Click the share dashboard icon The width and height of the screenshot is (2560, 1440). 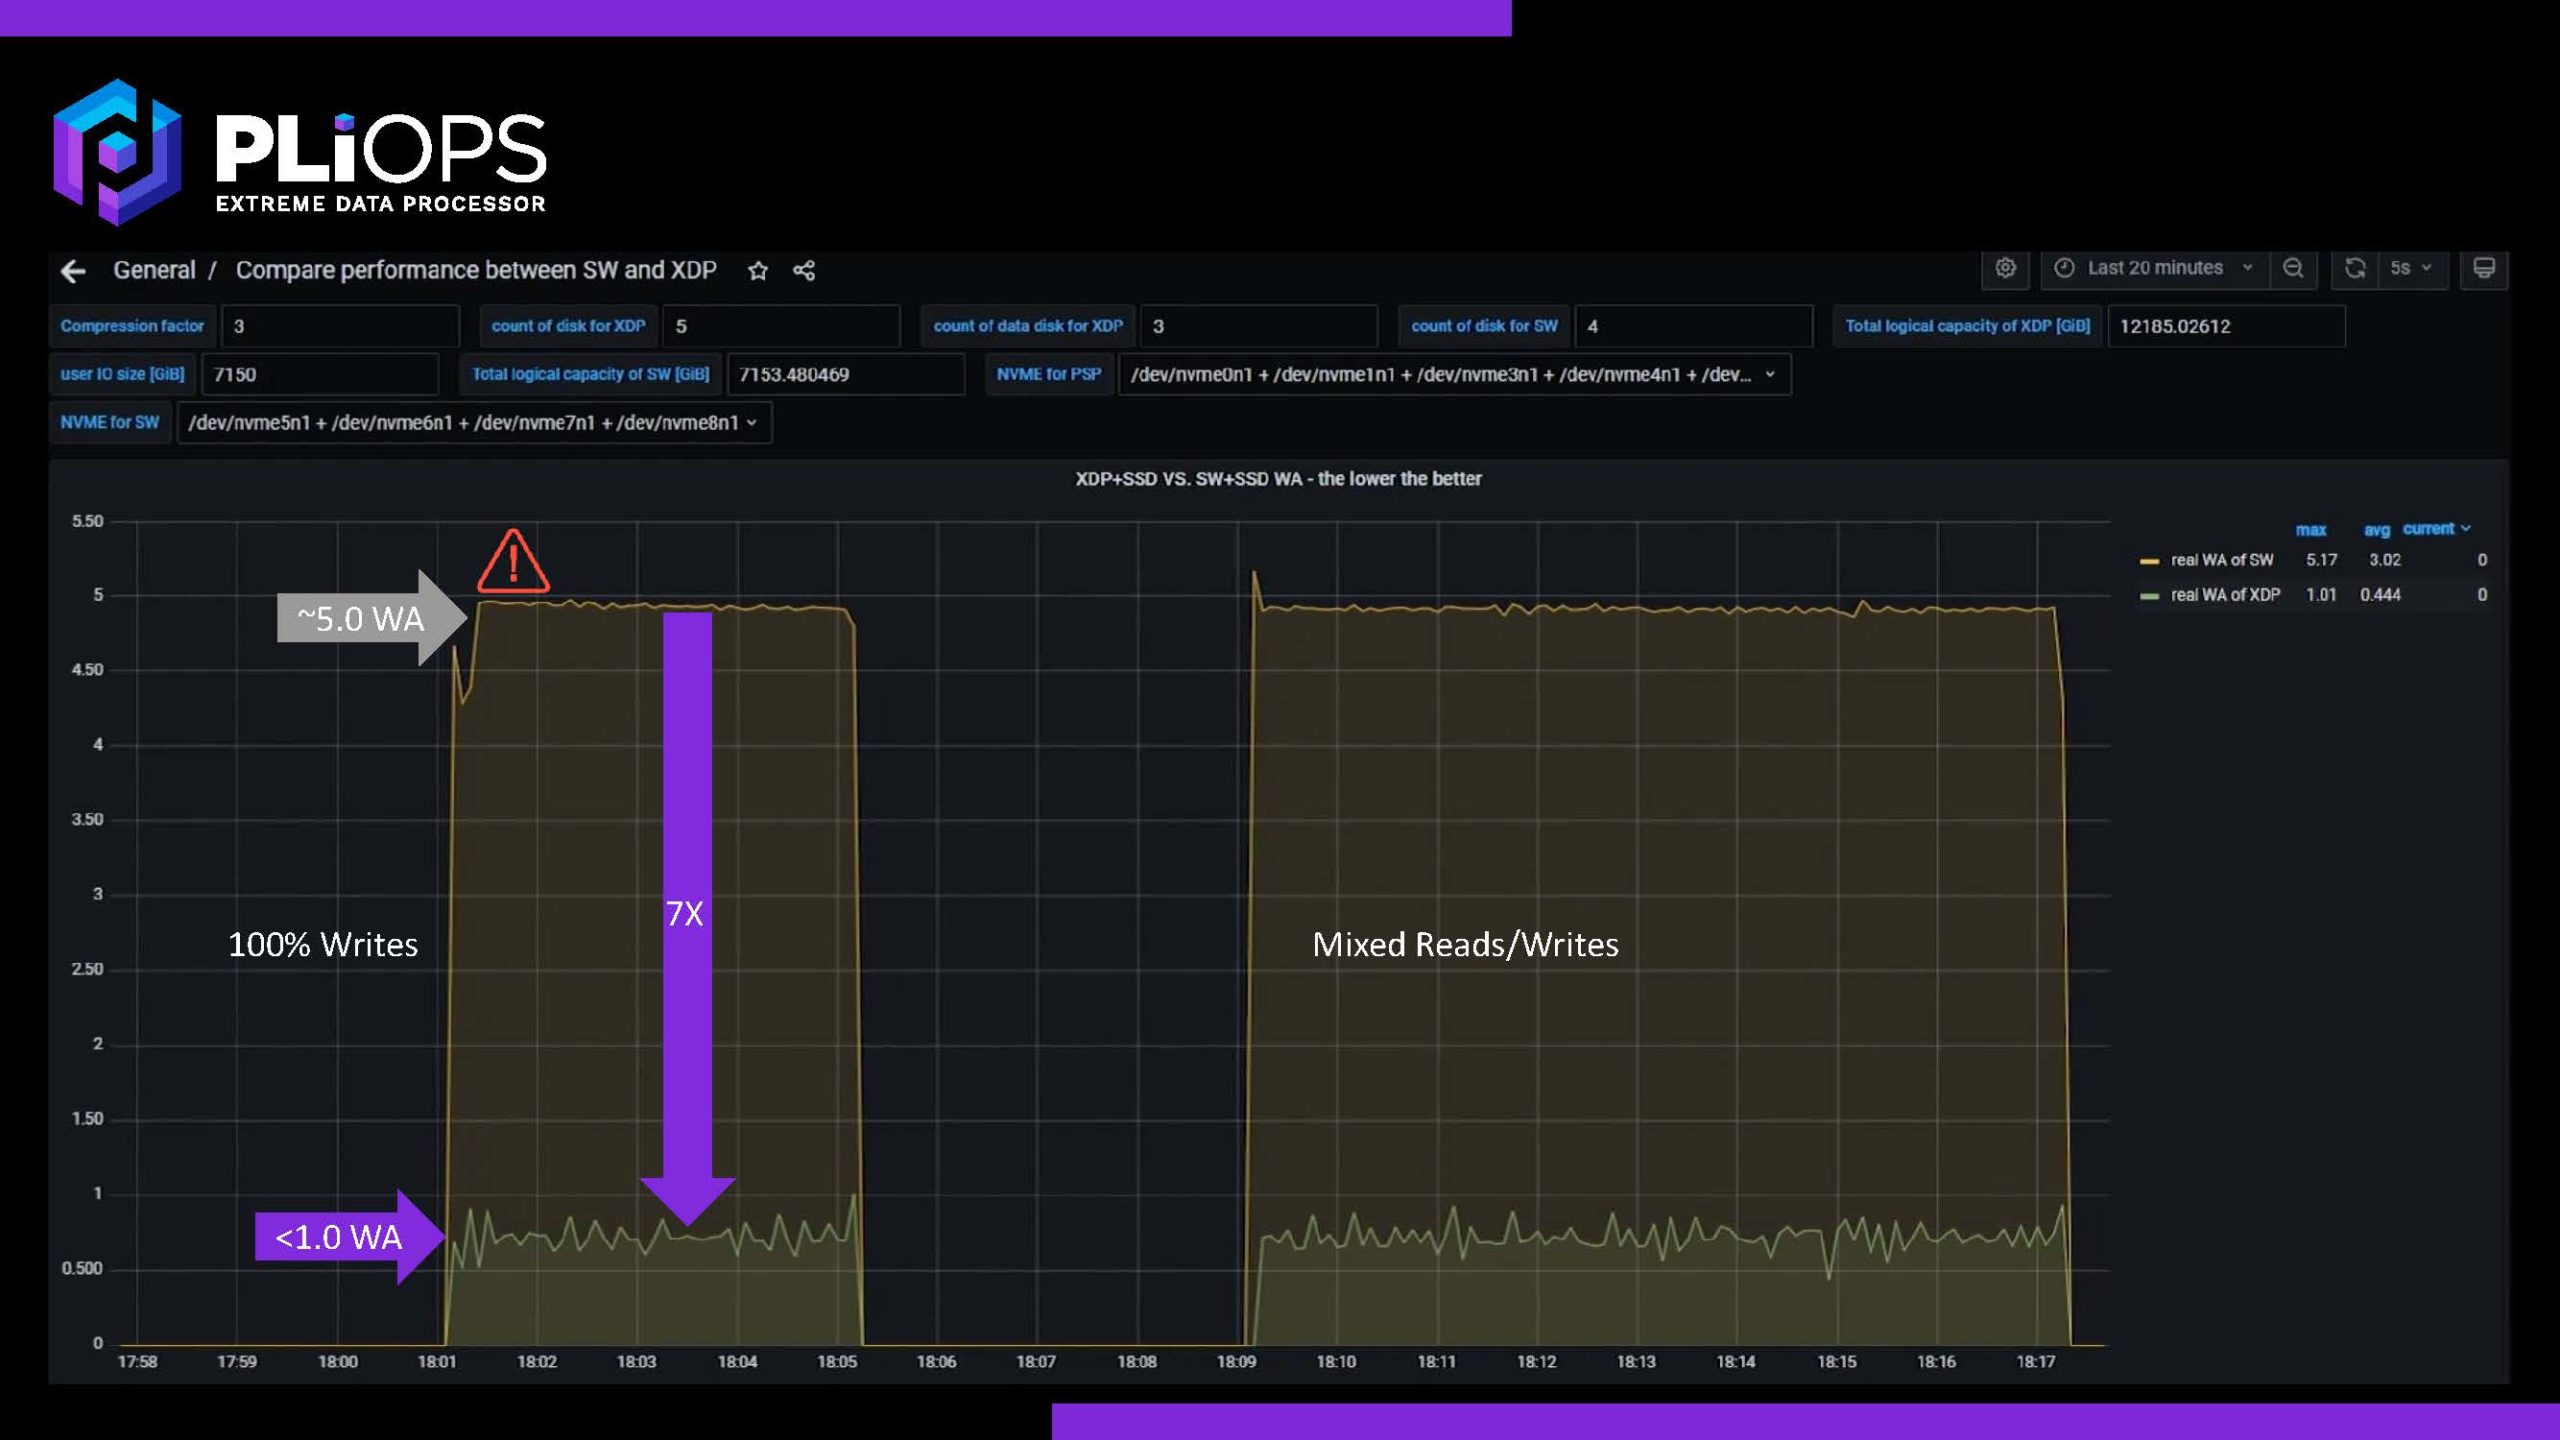point(804,271)
